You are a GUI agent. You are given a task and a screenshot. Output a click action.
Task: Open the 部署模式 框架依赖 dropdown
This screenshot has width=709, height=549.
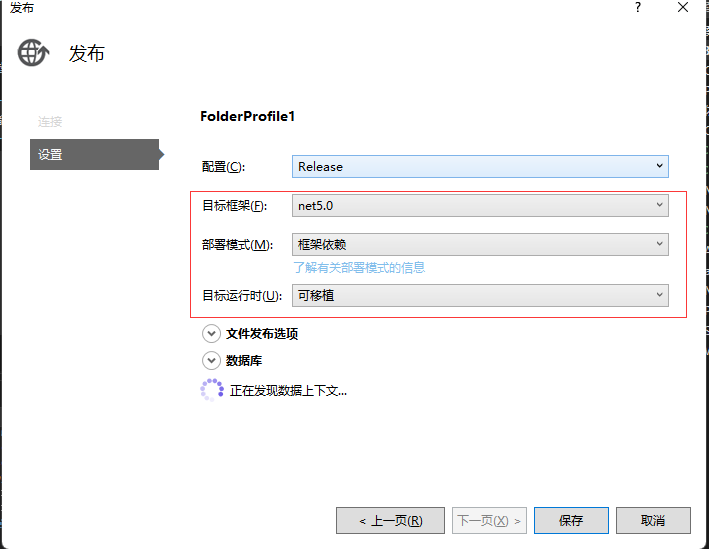pos(480,244)
